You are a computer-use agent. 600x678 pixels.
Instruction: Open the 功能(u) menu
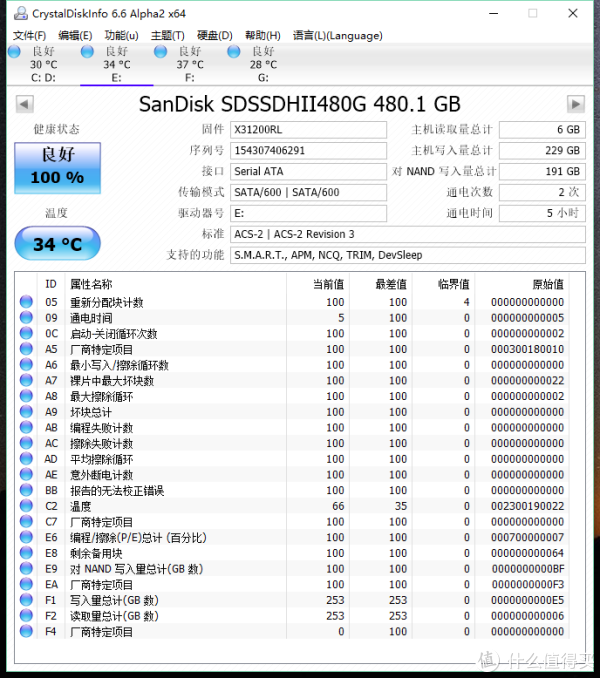click(121, 35)
